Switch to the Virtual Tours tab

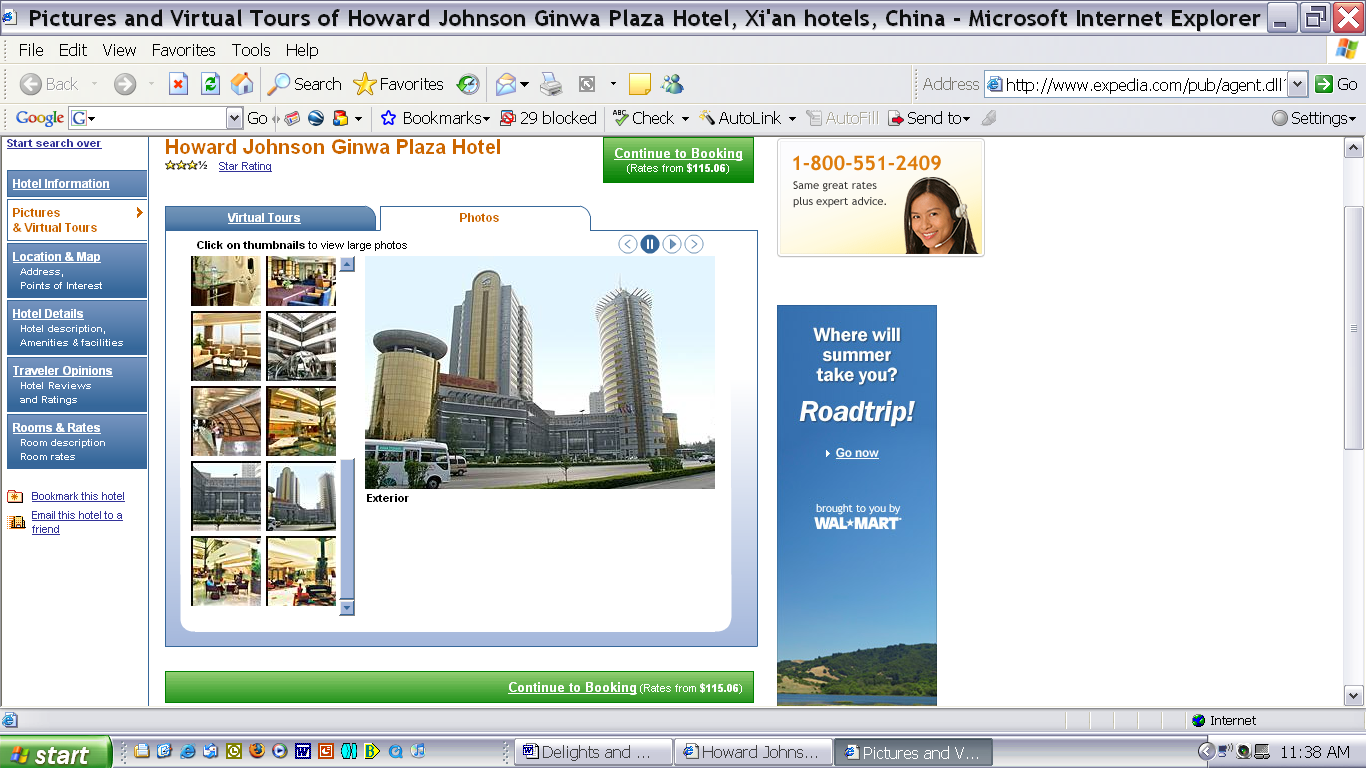[x=264, y=218]
